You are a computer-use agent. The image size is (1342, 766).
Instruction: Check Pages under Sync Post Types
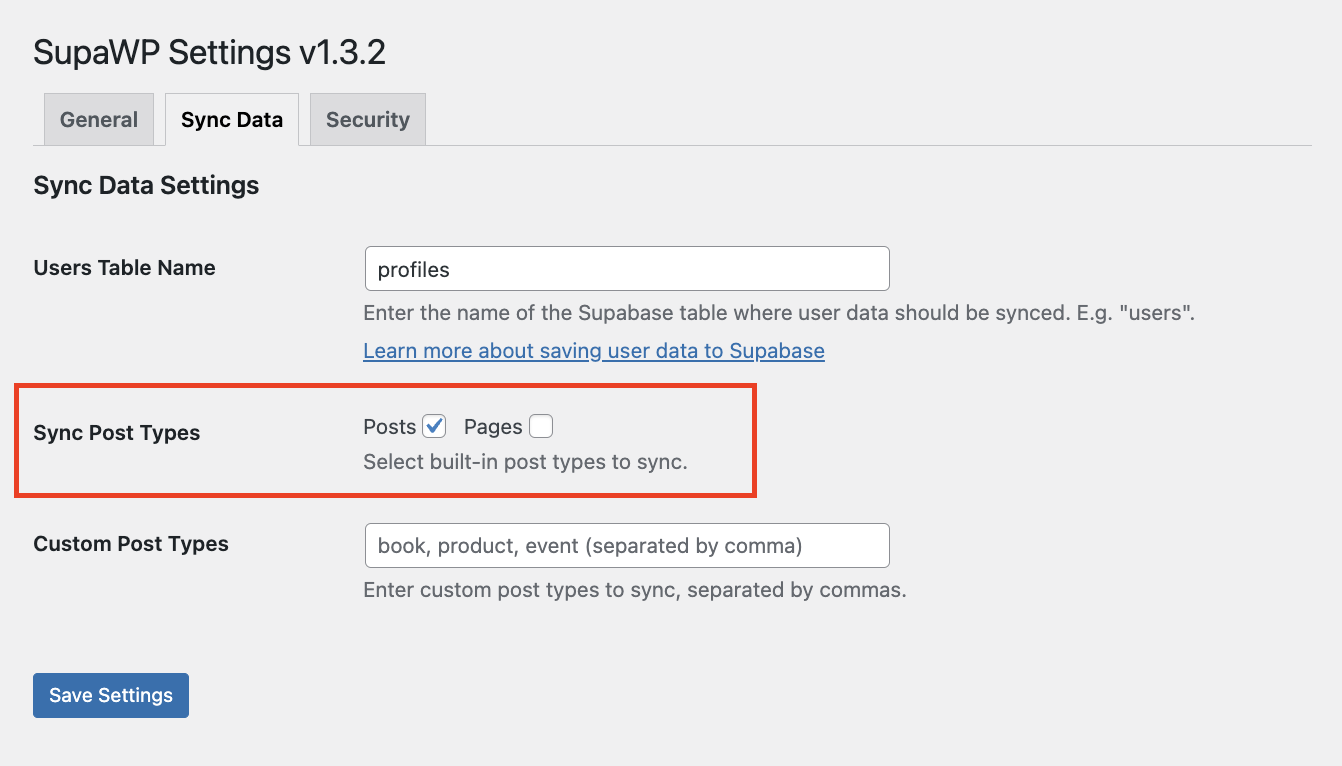click(x=540, y=426)
